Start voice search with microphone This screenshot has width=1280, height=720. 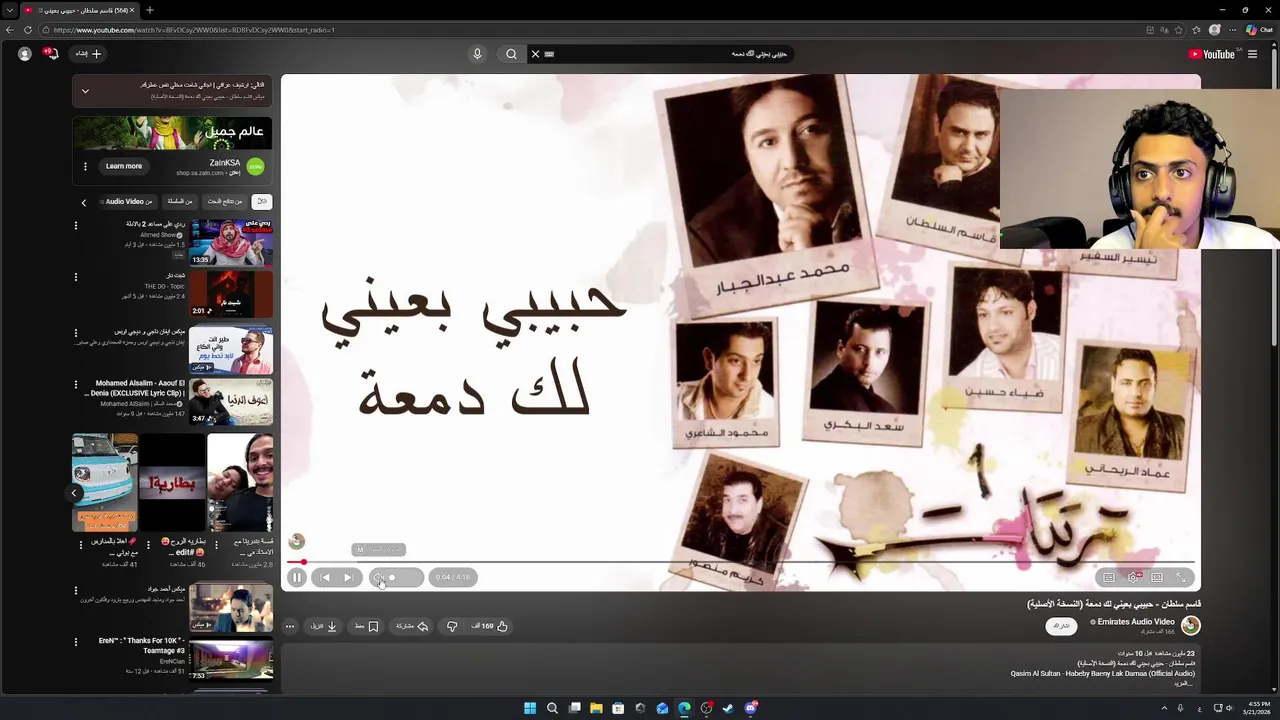(477, 54)
